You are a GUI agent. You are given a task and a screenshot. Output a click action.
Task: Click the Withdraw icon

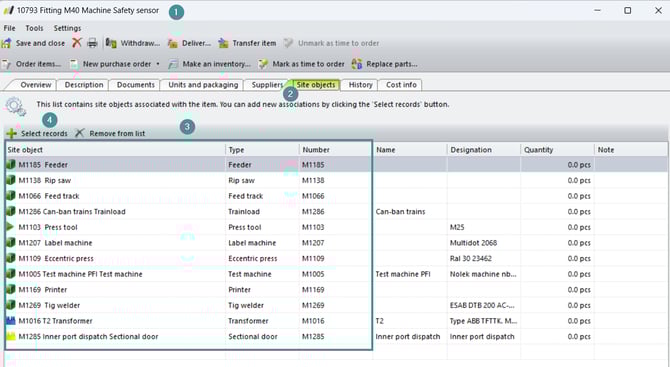pos(111,43)
